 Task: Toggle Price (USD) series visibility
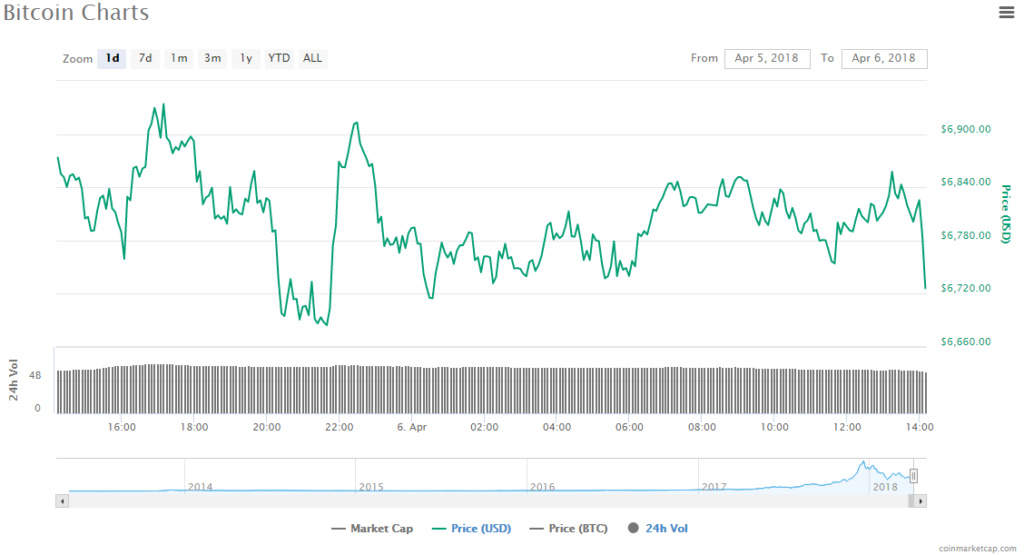[471, 528]
